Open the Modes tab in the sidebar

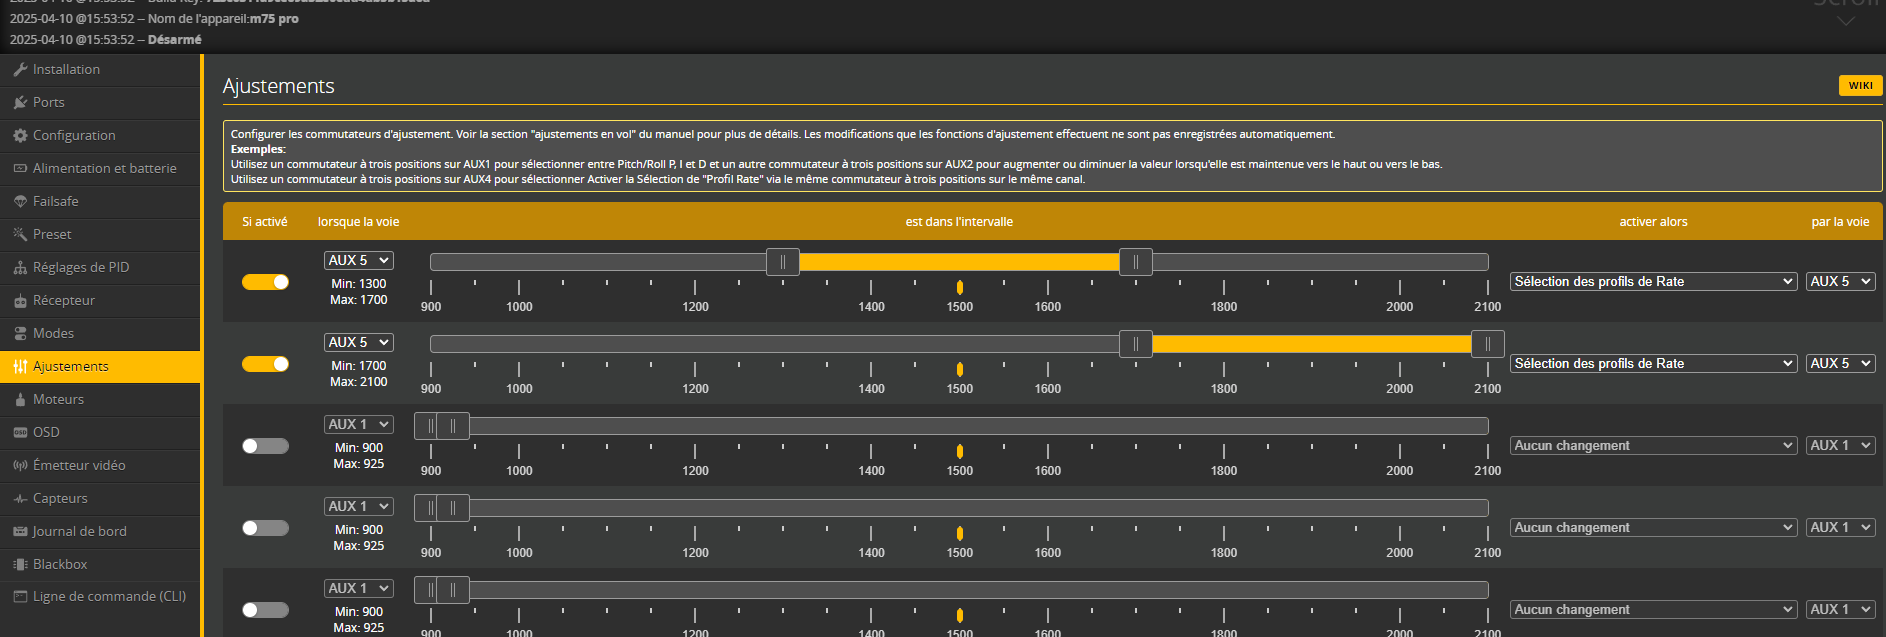click(x=53, y=334)
